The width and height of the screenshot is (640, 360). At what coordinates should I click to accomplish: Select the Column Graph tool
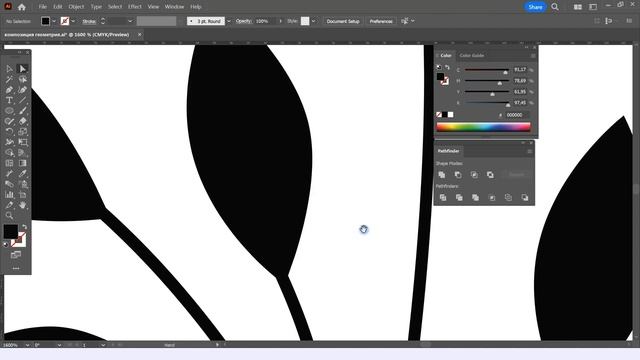pos(9,195)
